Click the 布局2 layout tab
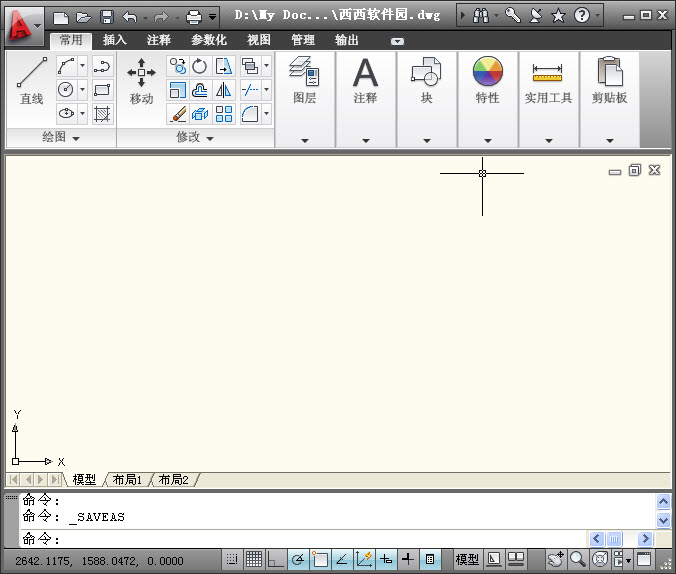The width and height of the screenshot is (676, 574). pos(173,480)
